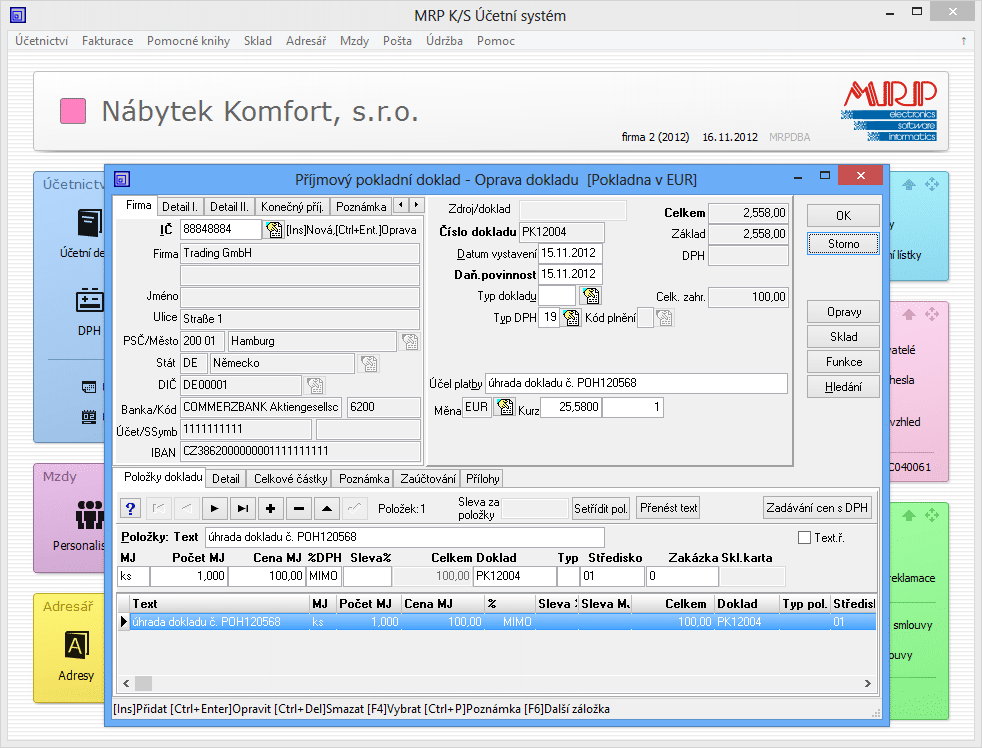Delete the item with minus icon

tap(299, 509)
